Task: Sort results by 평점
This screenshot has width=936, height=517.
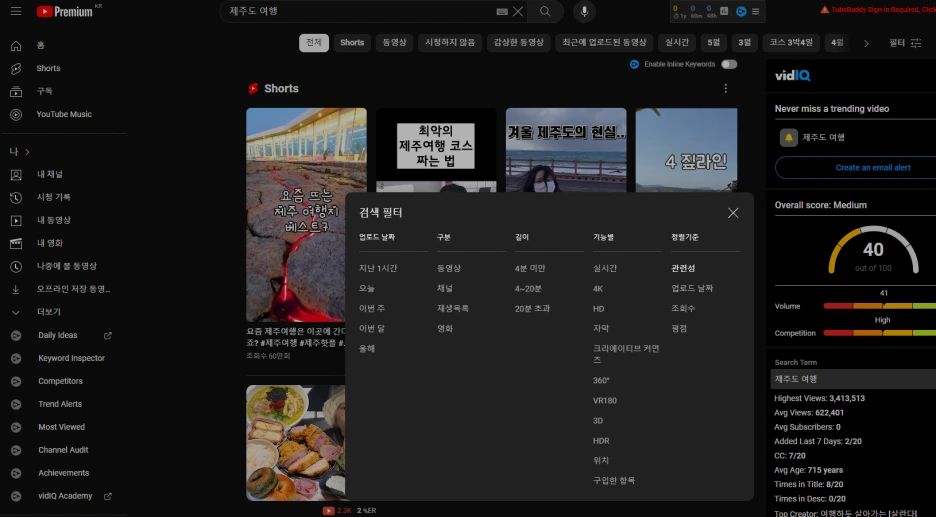Action: coord(679,328)
